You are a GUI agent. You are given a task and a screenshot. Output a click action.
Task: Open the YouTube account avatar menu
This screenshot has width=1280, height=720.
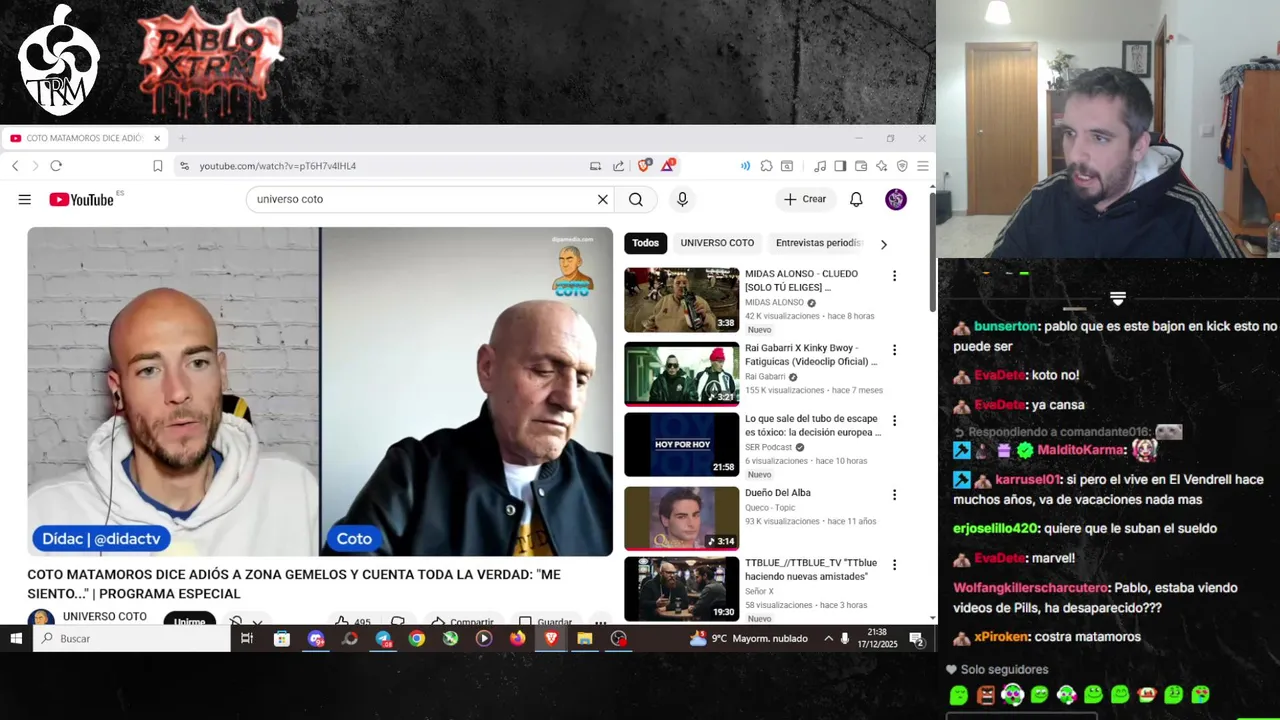[896, 199]
